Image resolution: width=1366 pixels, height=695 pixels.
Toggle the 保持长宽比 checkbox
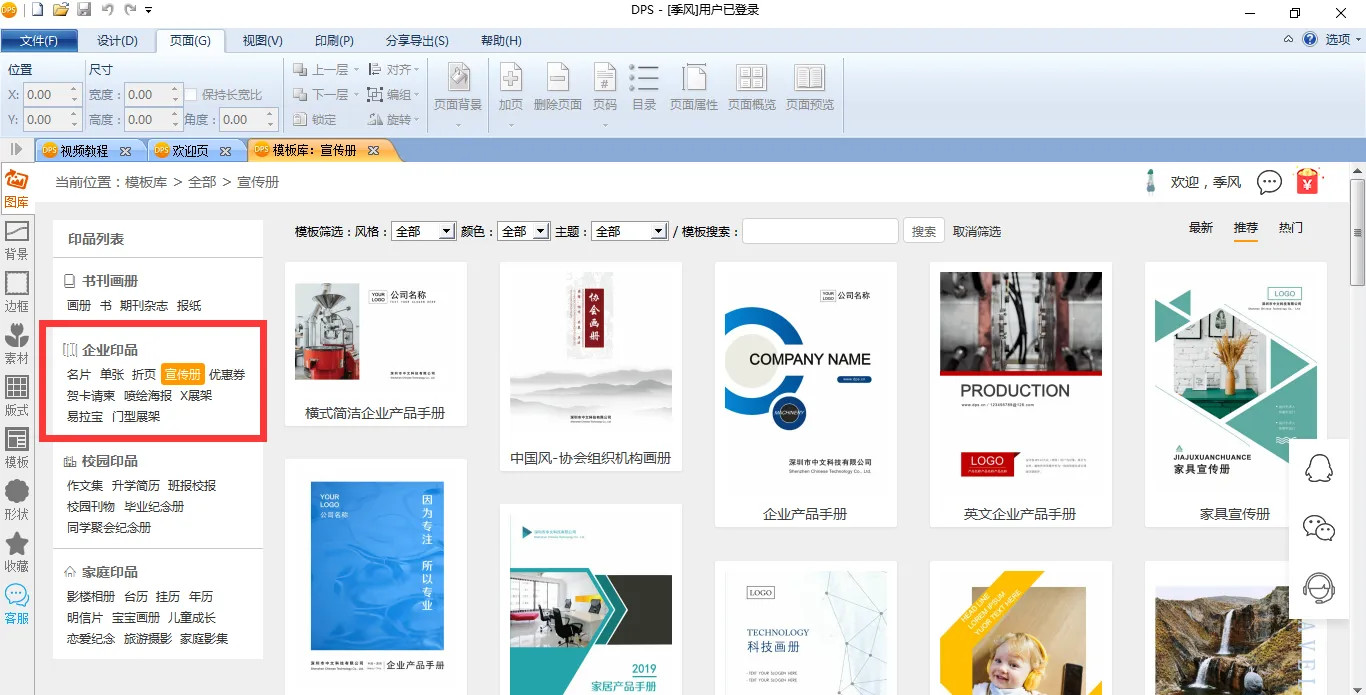click(191, 95)
